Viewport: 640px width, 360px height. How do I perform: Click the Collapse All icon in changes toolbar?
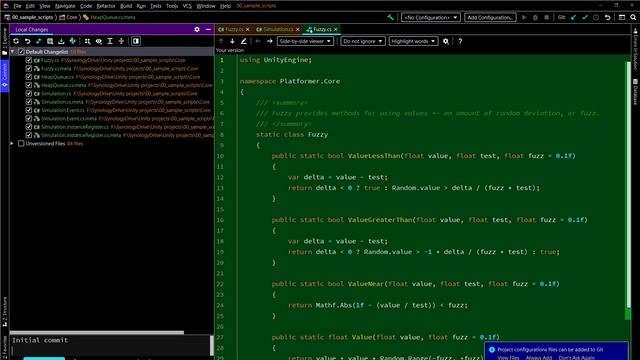[x=121, y=41]
